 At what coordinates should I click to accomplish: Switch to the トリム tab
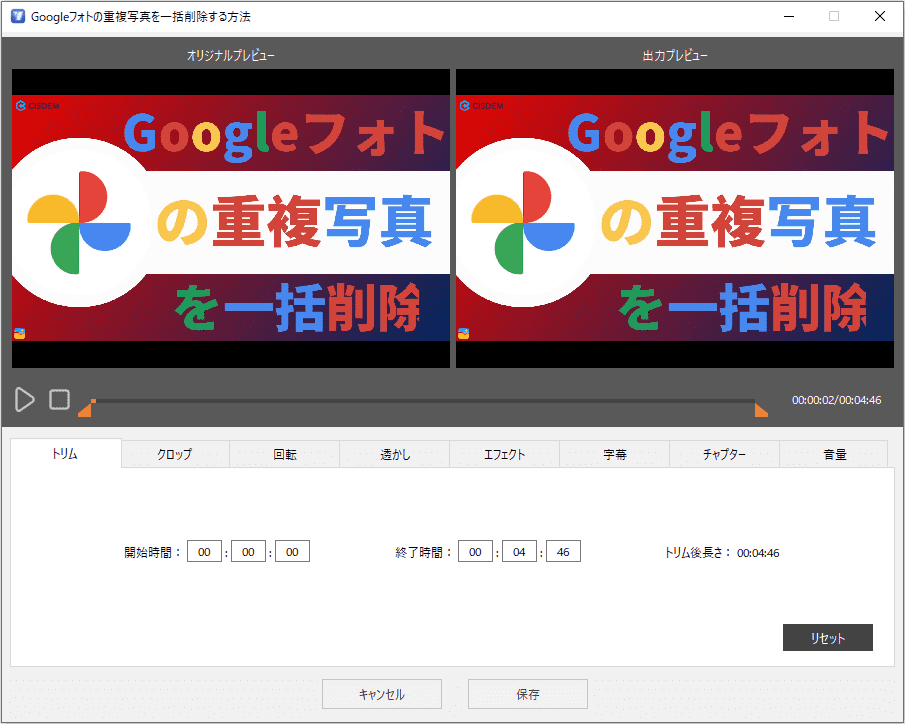(65, 454)
